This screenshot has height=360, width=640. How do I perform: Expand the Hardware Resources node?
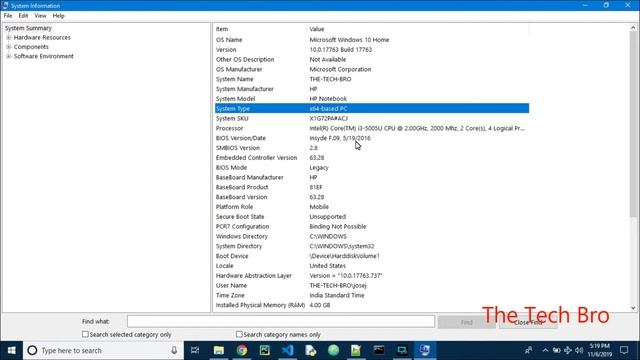pos(9,37)
